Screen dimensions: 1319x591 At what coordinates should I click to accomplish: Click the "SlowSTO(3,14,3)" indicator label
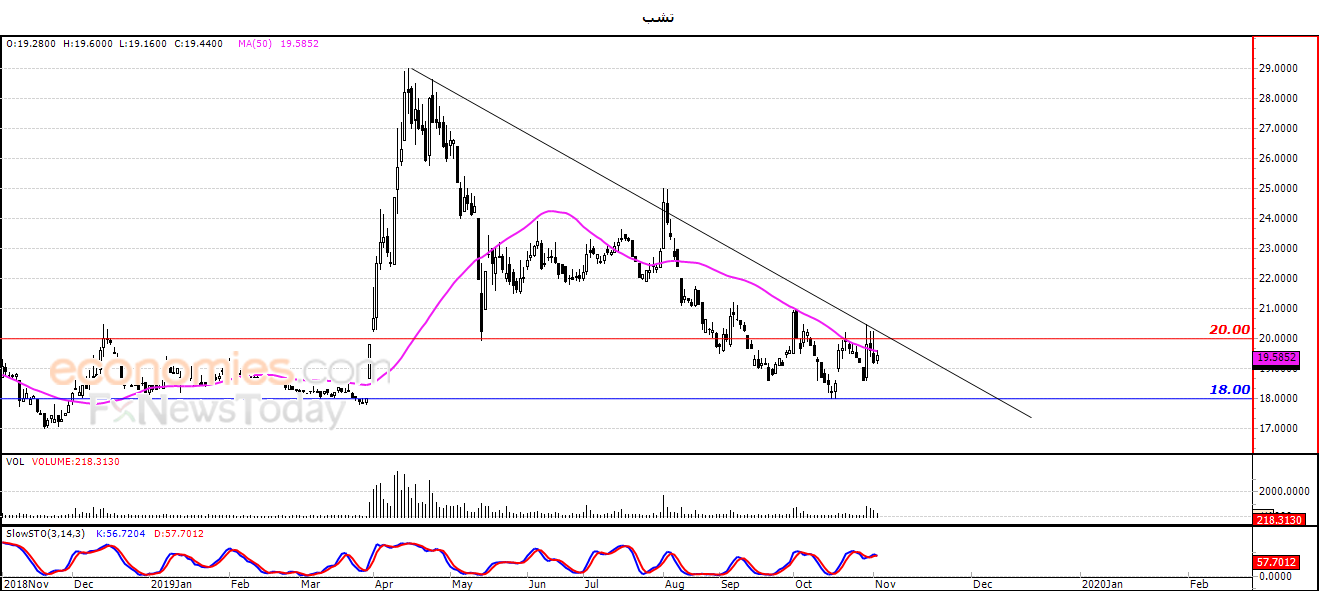(45, 534)
